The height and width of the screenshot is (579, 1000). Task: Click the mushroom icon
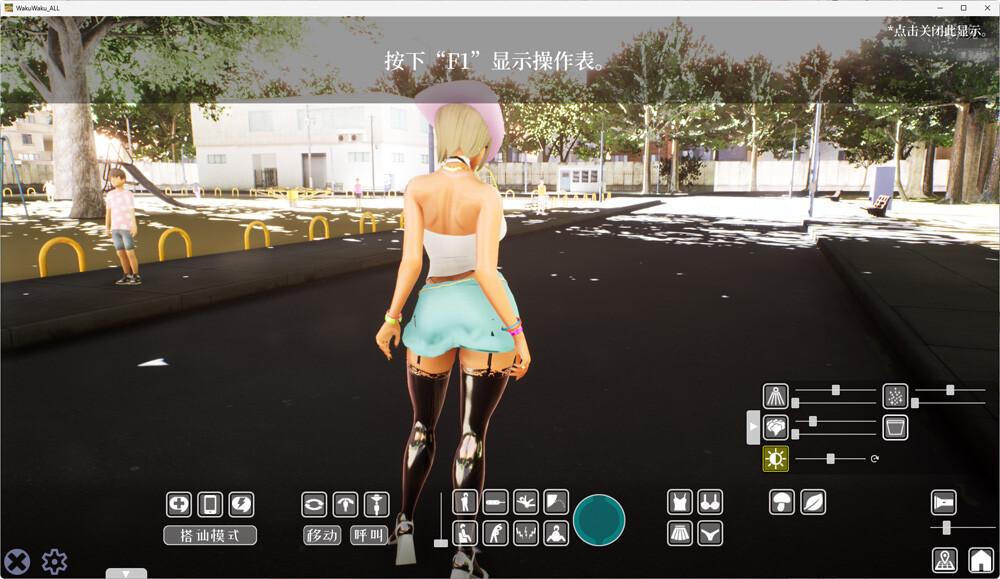(782, 502)
